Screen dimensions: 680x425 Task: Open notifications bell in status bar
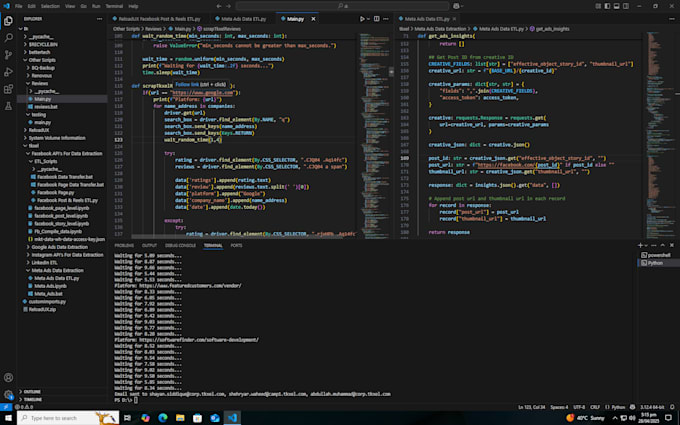coord(672,407)
